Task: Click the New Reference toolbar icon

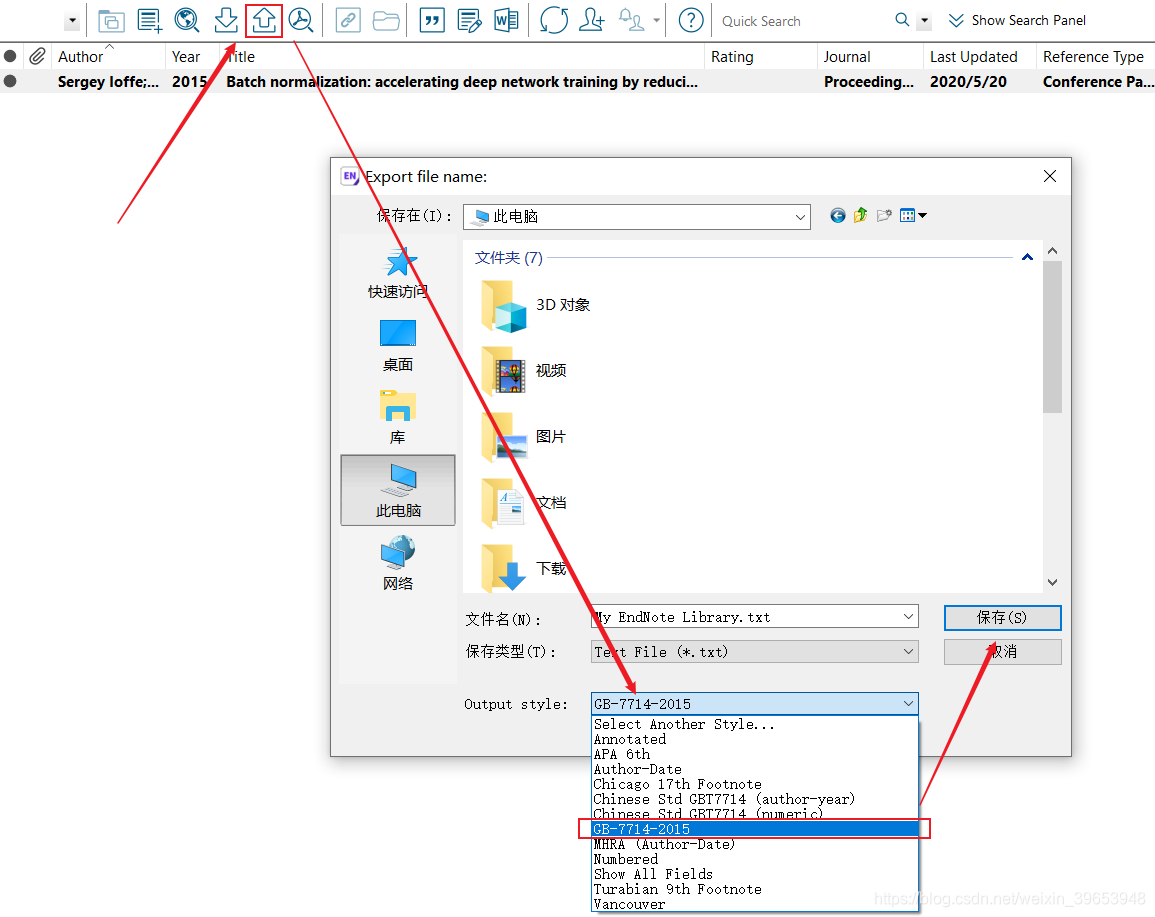Action: coord(150,21)
